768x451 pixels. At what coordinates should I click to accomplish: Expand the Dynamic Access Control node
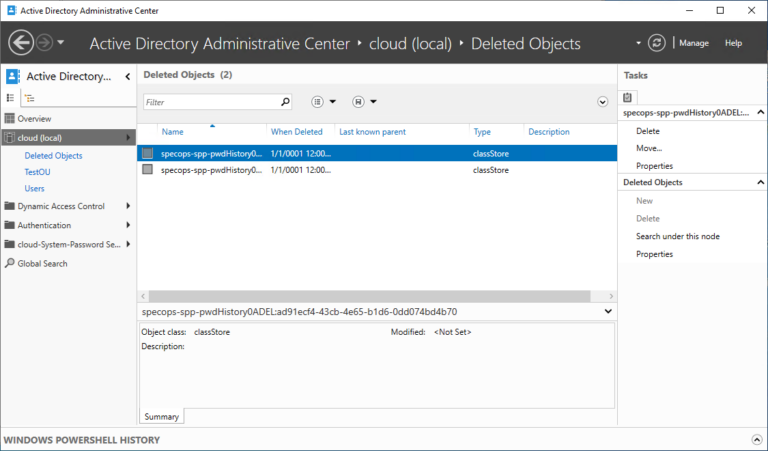(128, 207)
